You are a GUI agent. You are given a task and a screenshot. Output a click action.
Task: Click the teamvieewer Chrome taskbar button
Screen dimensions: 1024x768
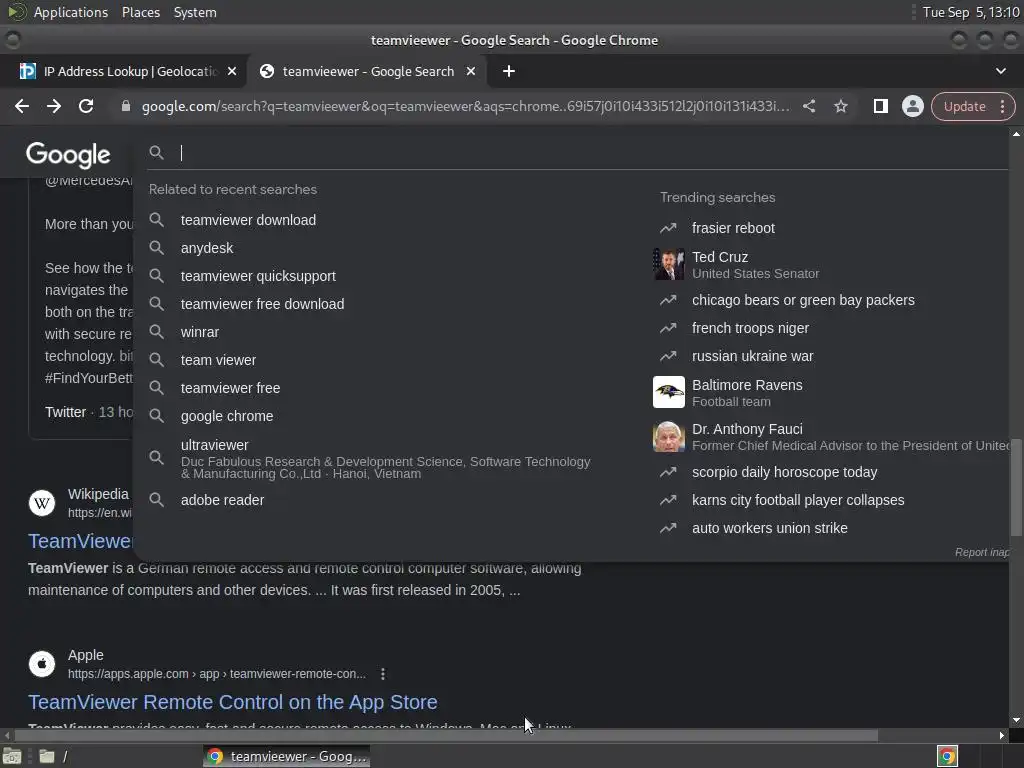[287, 756]
